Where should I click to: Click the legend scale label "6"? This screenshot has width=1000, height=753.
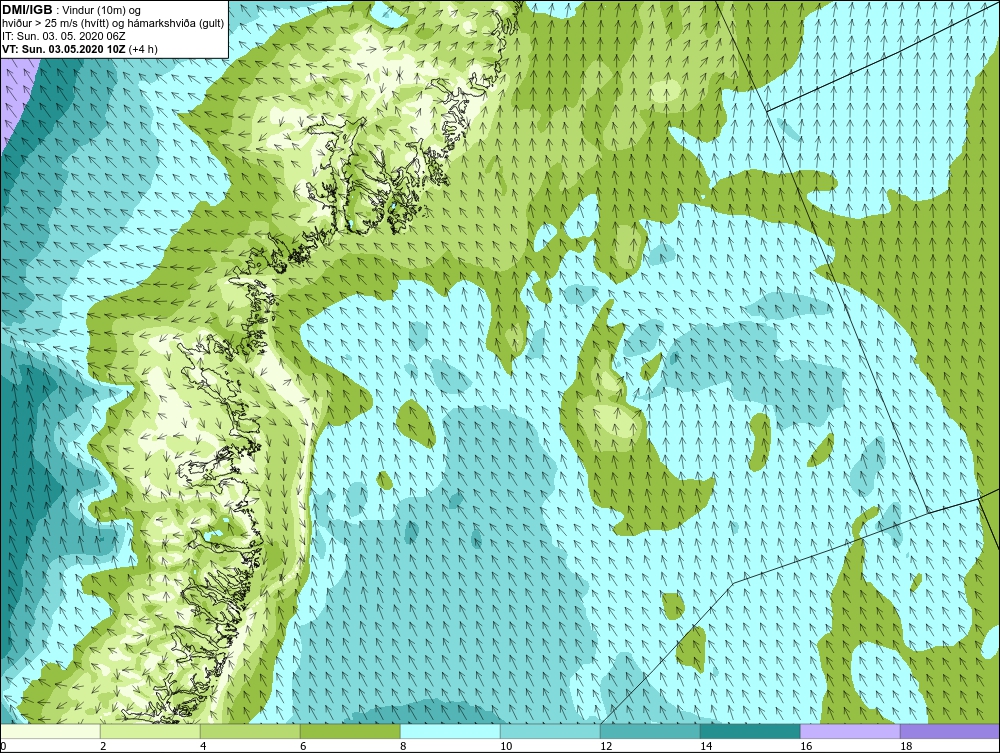coord(303,746)
